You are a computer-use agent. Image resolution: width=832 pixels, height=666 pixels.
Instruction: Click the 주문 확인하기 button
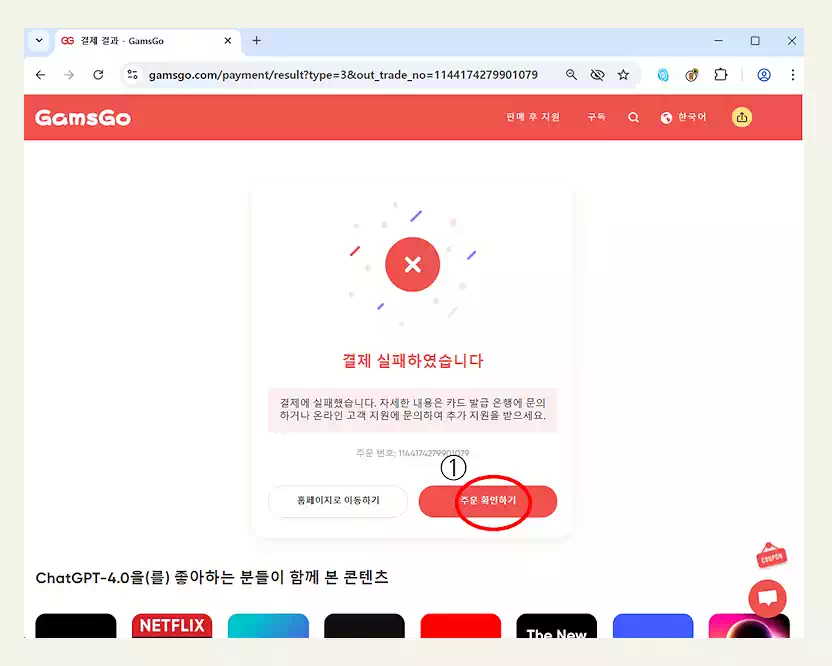tap(488, 502)
